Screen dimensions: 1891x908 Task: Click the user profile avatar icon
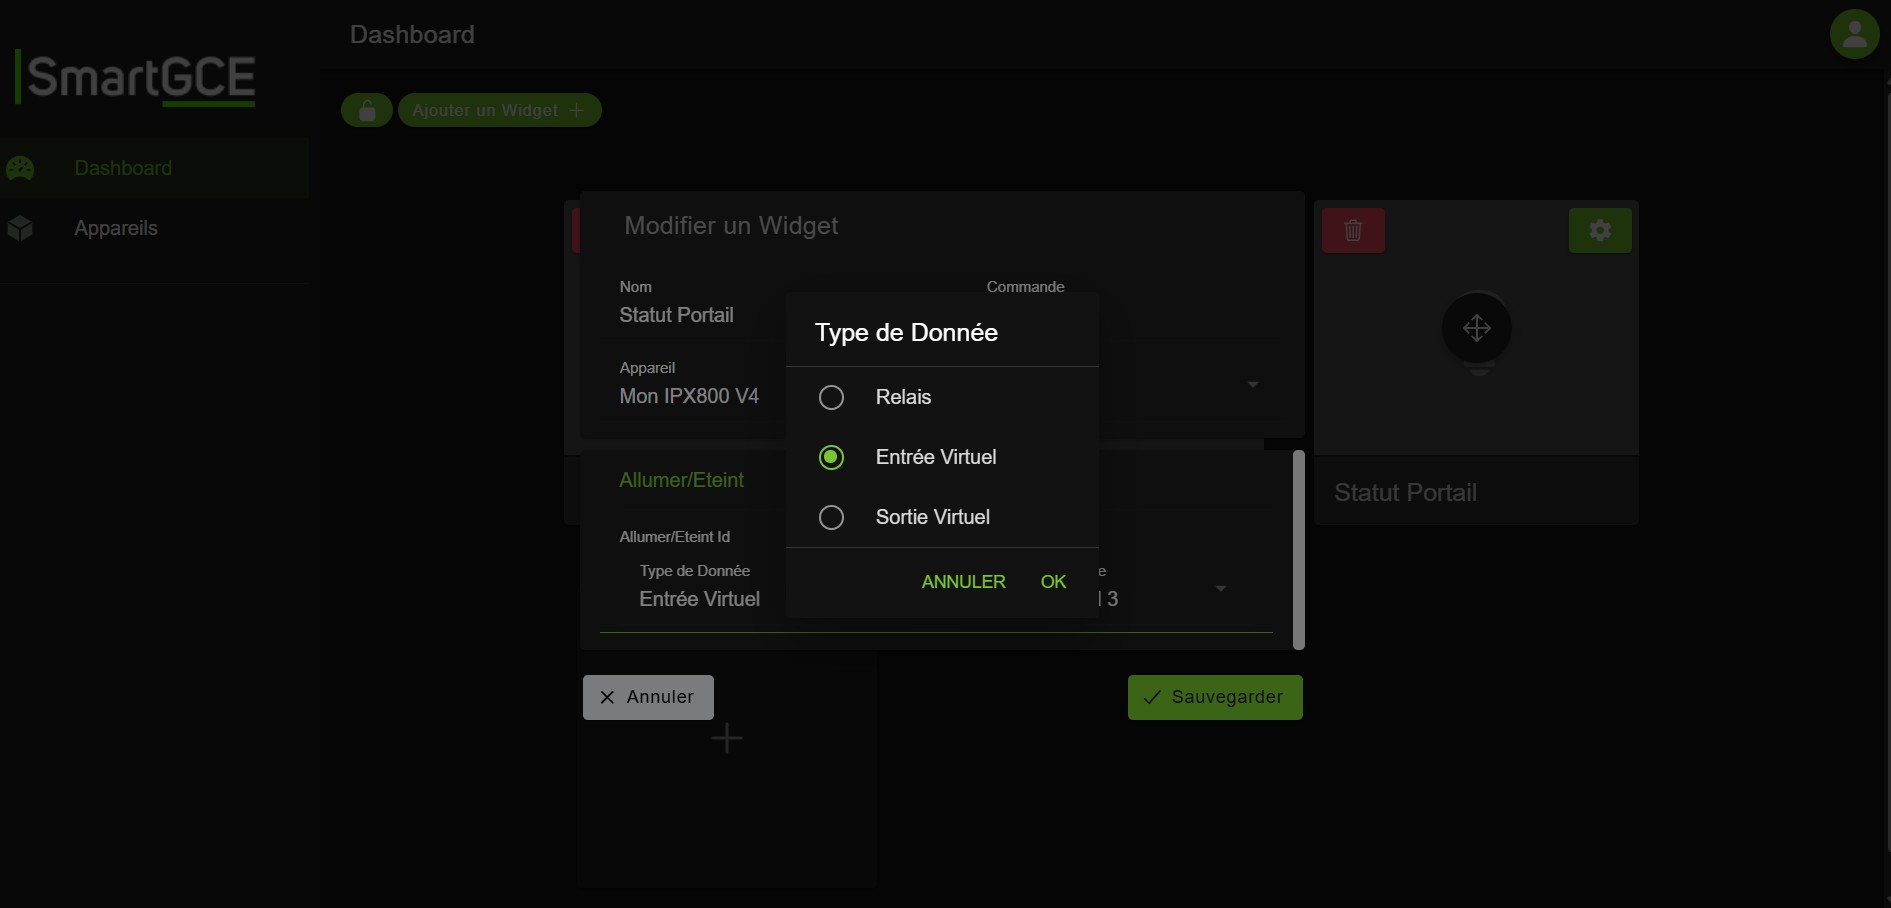(x=1854, y=34)
